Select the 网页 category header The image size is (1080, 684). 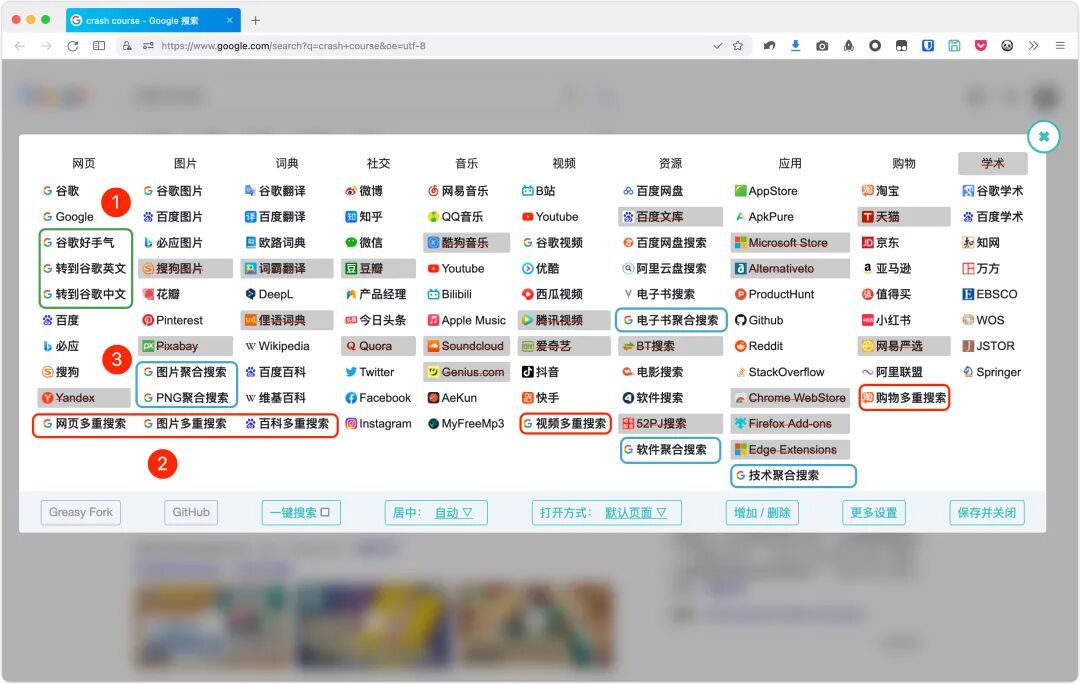tap(83, 163)
